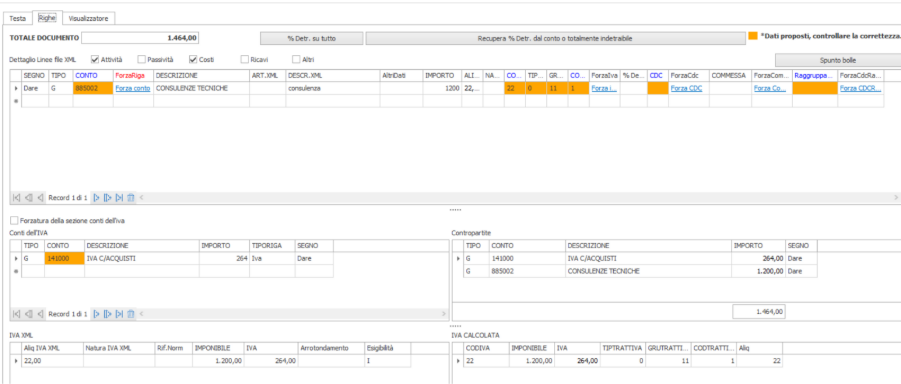Enable the Altri checkbox
This screenshot has height=384, width=901.
tap(297, 59)
